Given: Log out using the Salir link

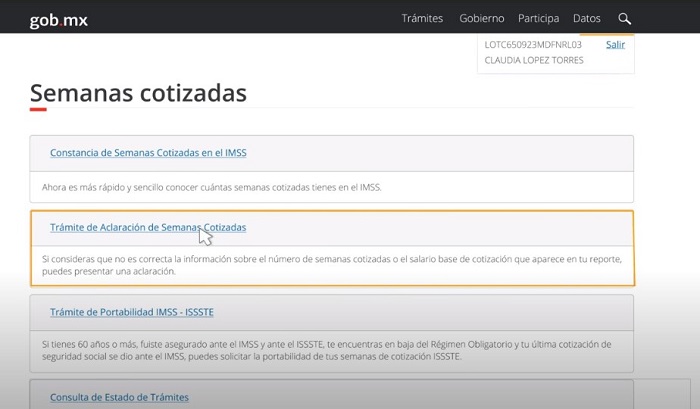Looking at the screenshot, I should [615, 45].
